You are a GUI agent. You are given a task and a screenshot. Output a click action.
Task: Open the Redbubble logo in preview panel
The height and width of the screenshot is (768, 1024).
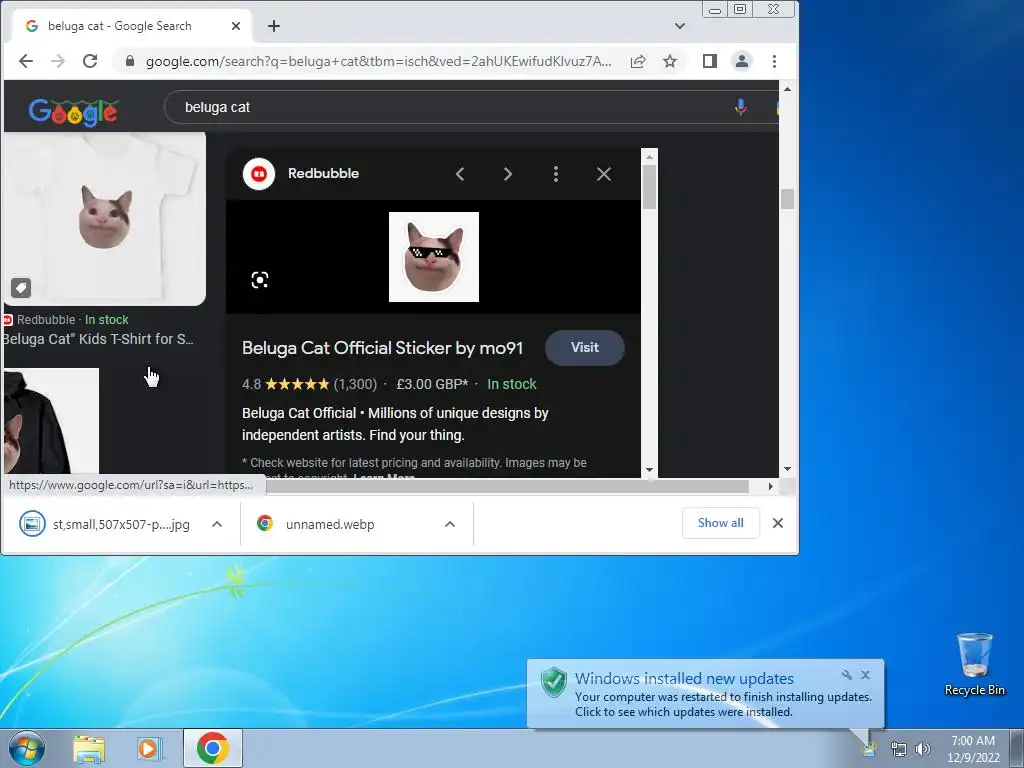pyautogui.click(x=259, y=174)
